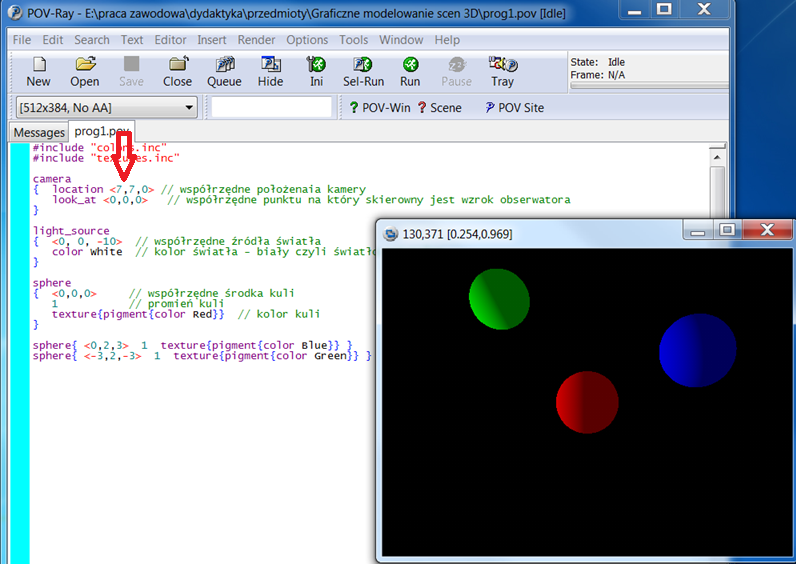Open the Insert menu
The image size is (796, 565).
[x=212, y=40]
